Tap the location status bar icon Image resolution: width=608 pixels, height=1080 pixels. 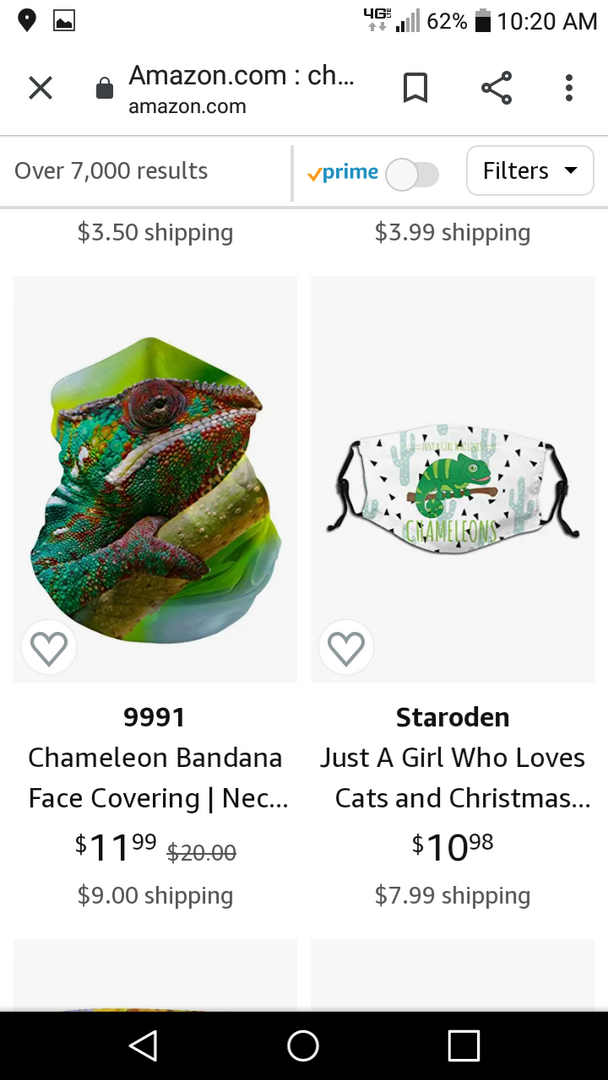(x=27, y=20)
